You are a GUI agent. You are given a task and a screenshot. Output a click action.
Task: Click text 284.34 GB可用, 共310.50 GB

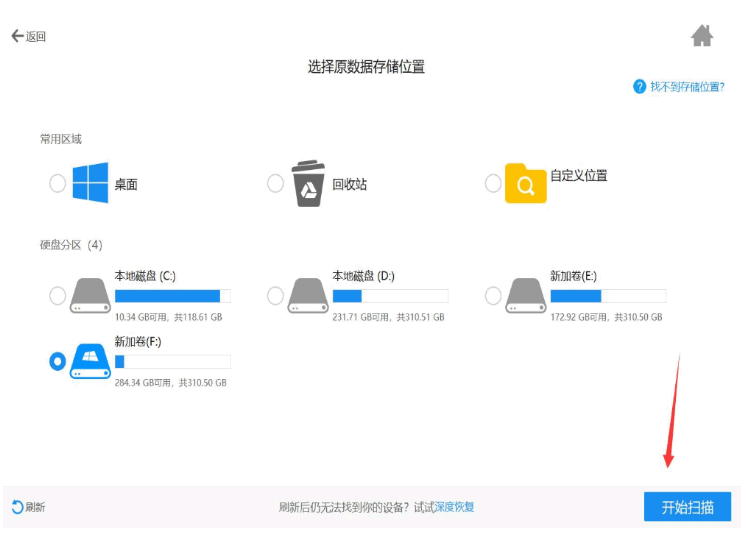coord(171,383)
